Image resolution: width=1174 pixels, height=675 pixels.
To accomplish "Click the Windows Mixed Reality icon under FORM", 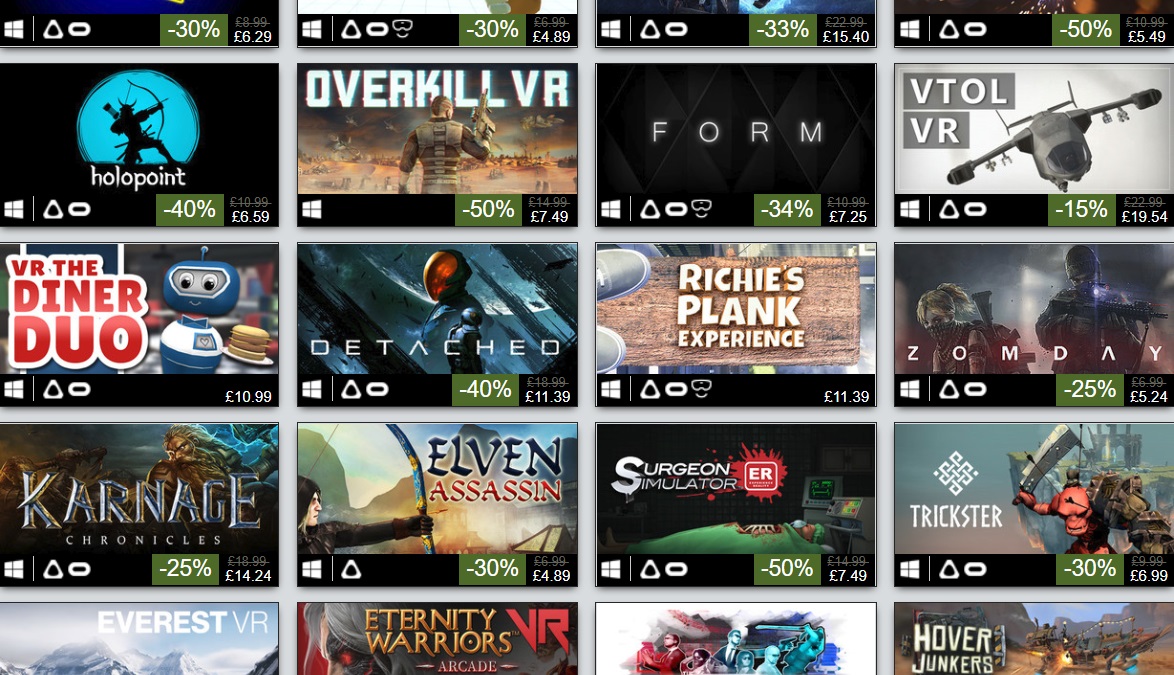I will (x=701, y=209).
